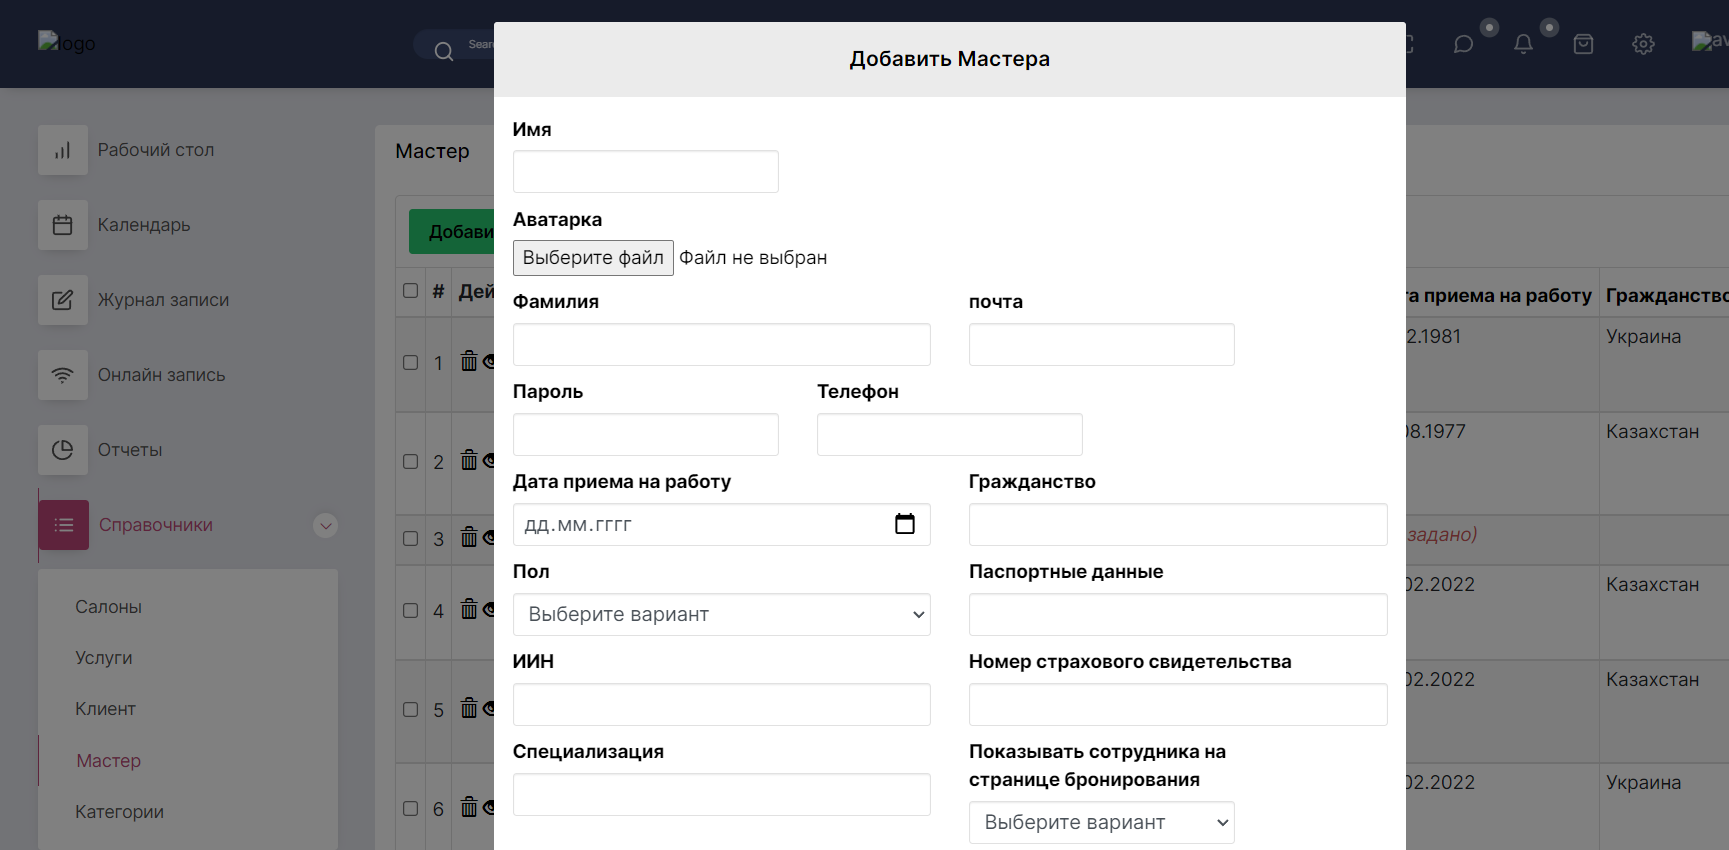Open the chat messages icon

[x=1463, y=44]
